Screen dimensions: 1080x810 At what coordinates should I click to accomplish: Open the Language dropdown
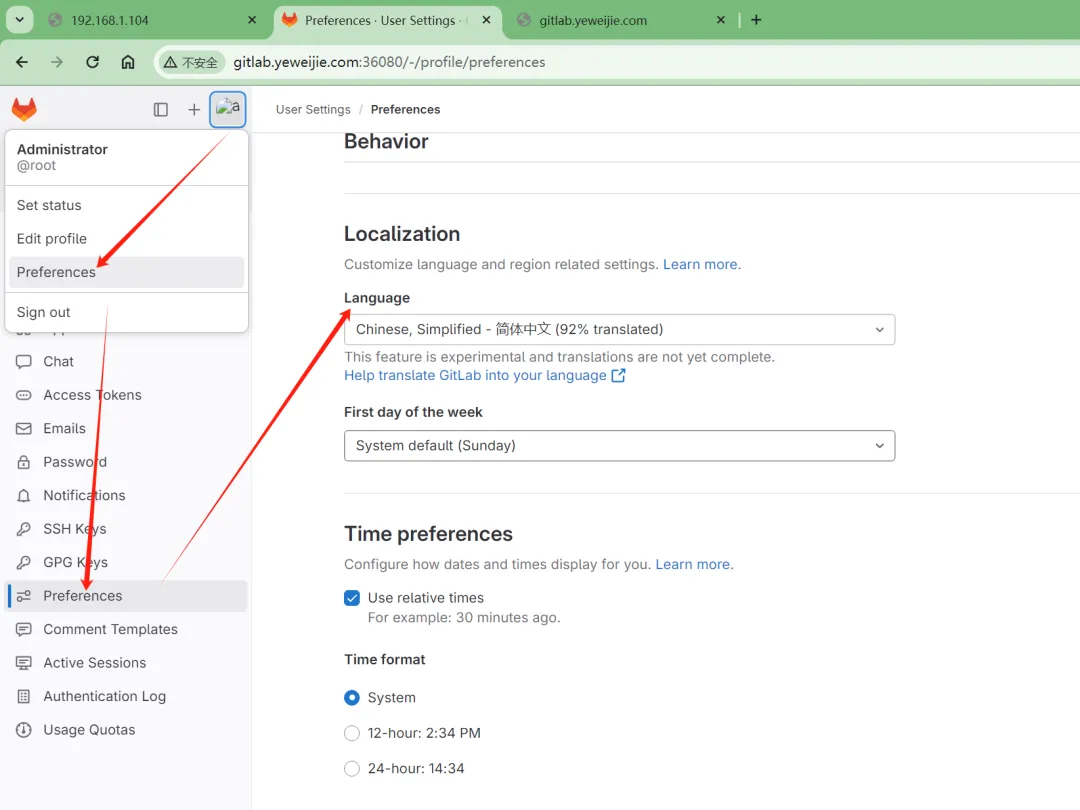tap(619, 330)
